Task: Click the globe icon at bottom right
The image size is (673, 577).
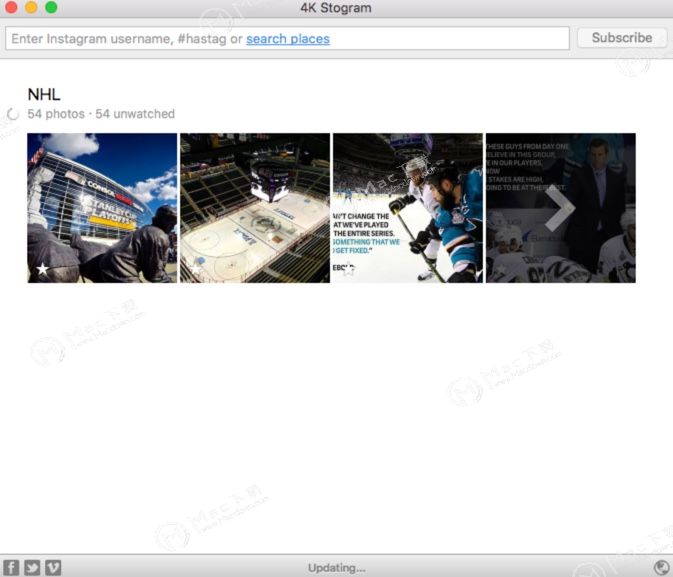Action: click(x=662, y=568)
